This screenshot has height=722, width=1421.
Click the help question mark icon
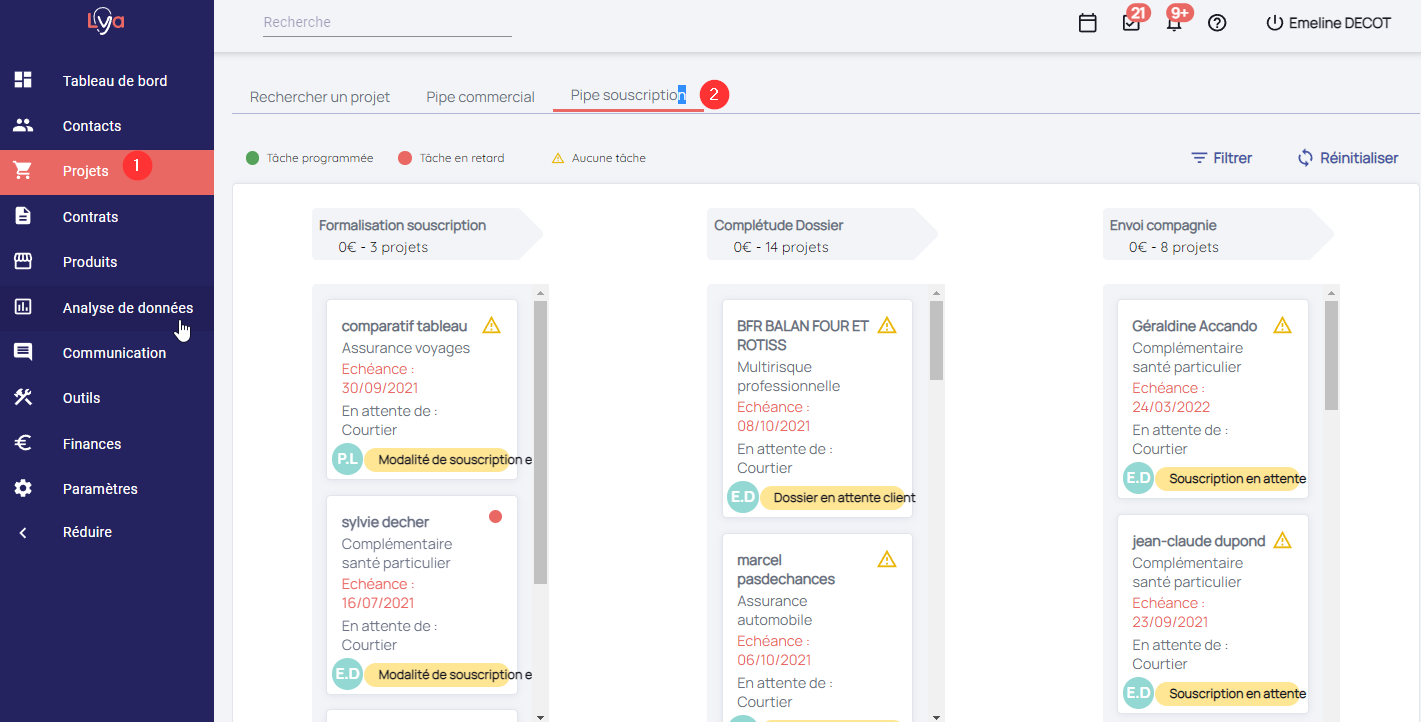point(1217,23)
